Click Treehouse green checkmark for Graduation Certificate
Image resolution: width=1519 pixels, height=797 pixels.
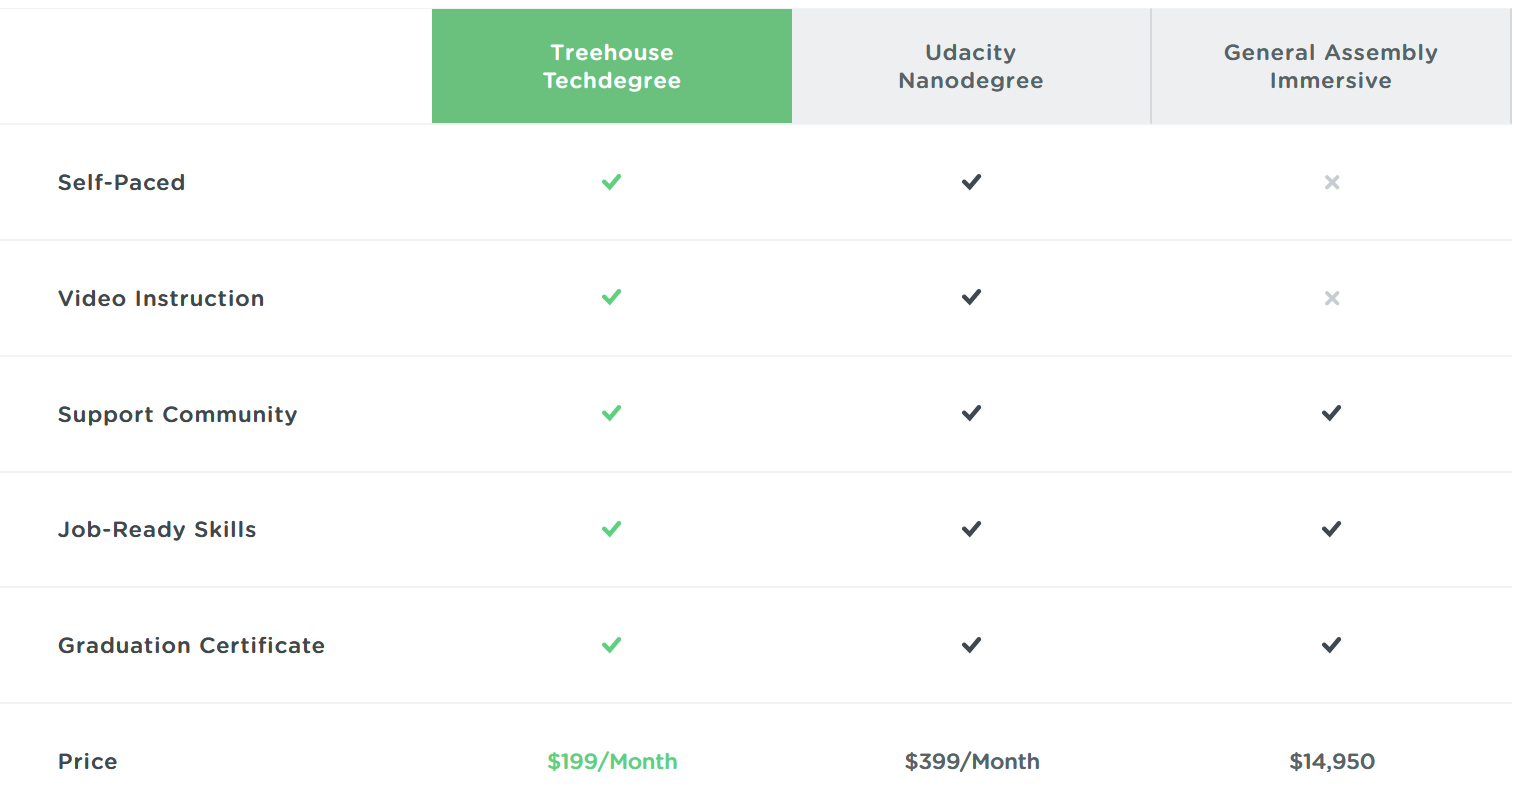point(611,645)
